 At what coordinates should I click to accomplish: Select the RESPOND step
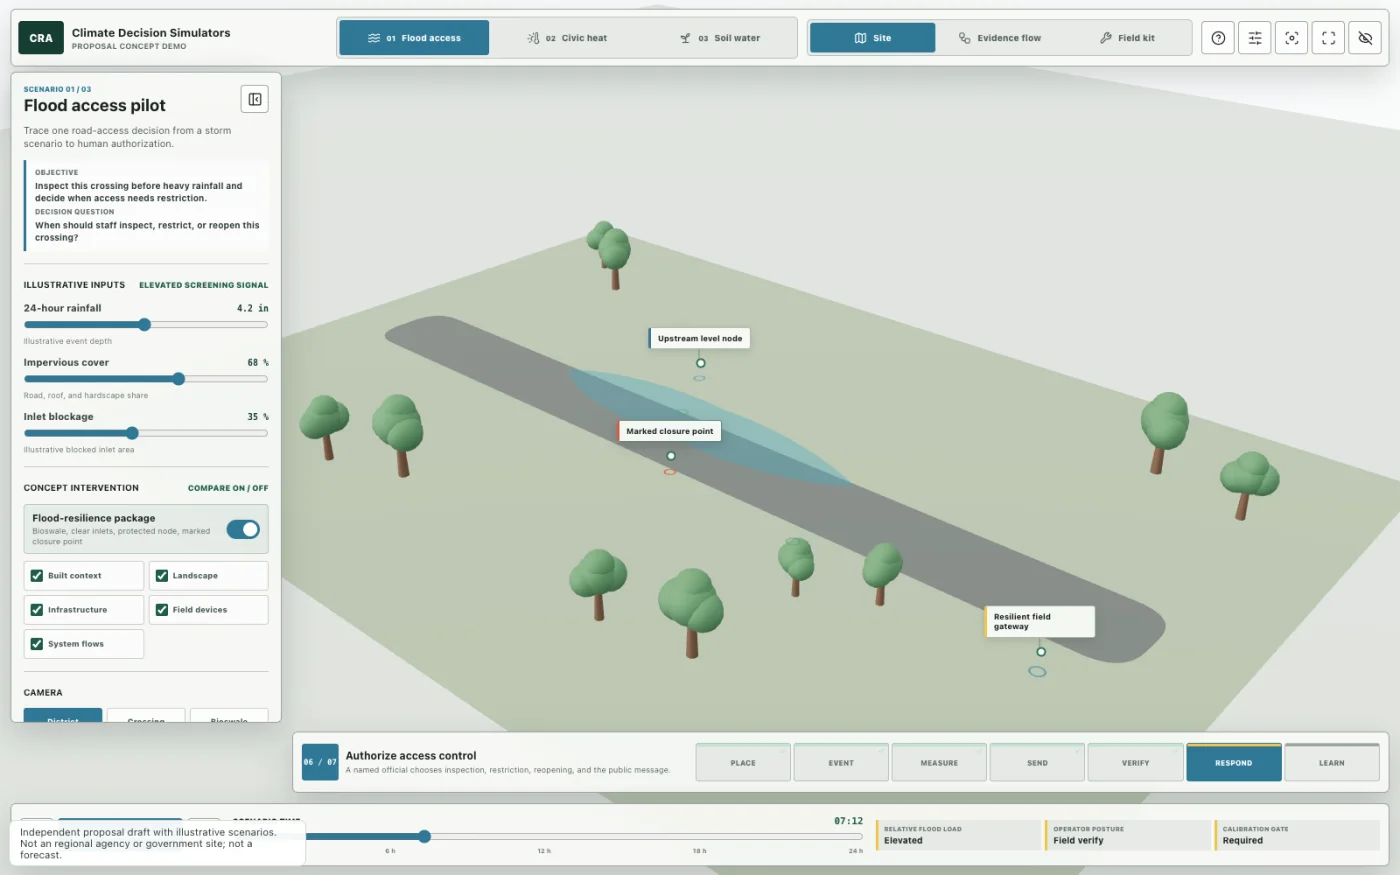click(x=1233, y=762)
